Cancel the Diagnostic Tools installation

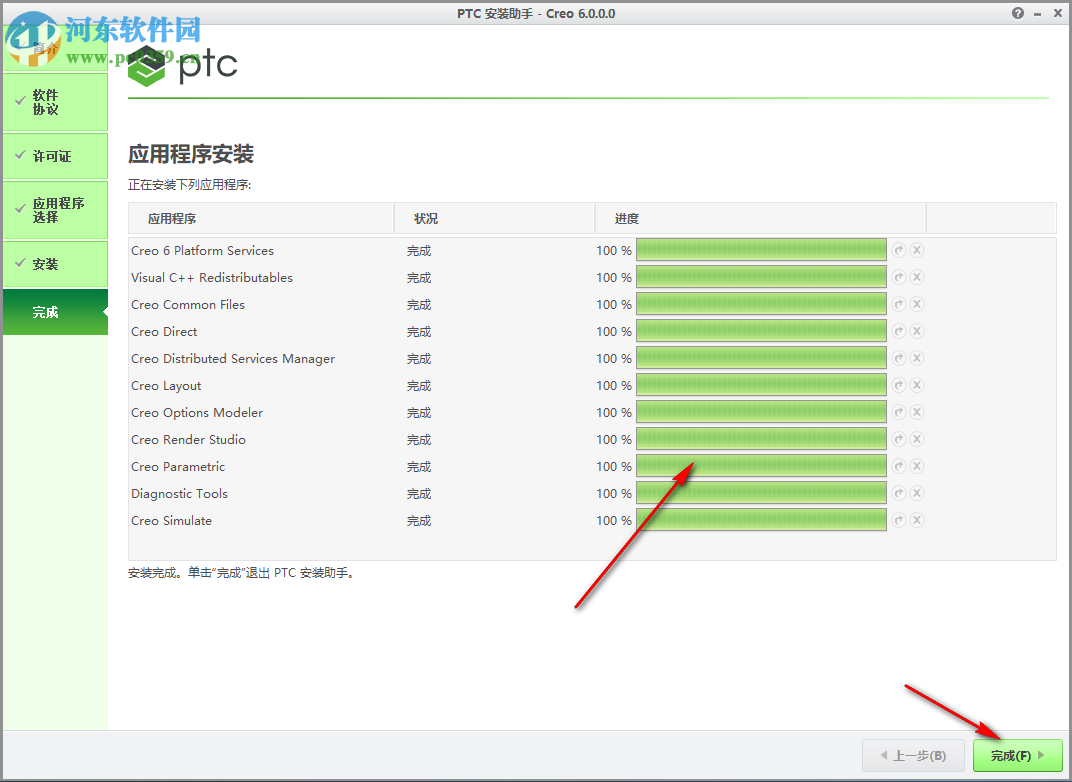coord(917,493)
